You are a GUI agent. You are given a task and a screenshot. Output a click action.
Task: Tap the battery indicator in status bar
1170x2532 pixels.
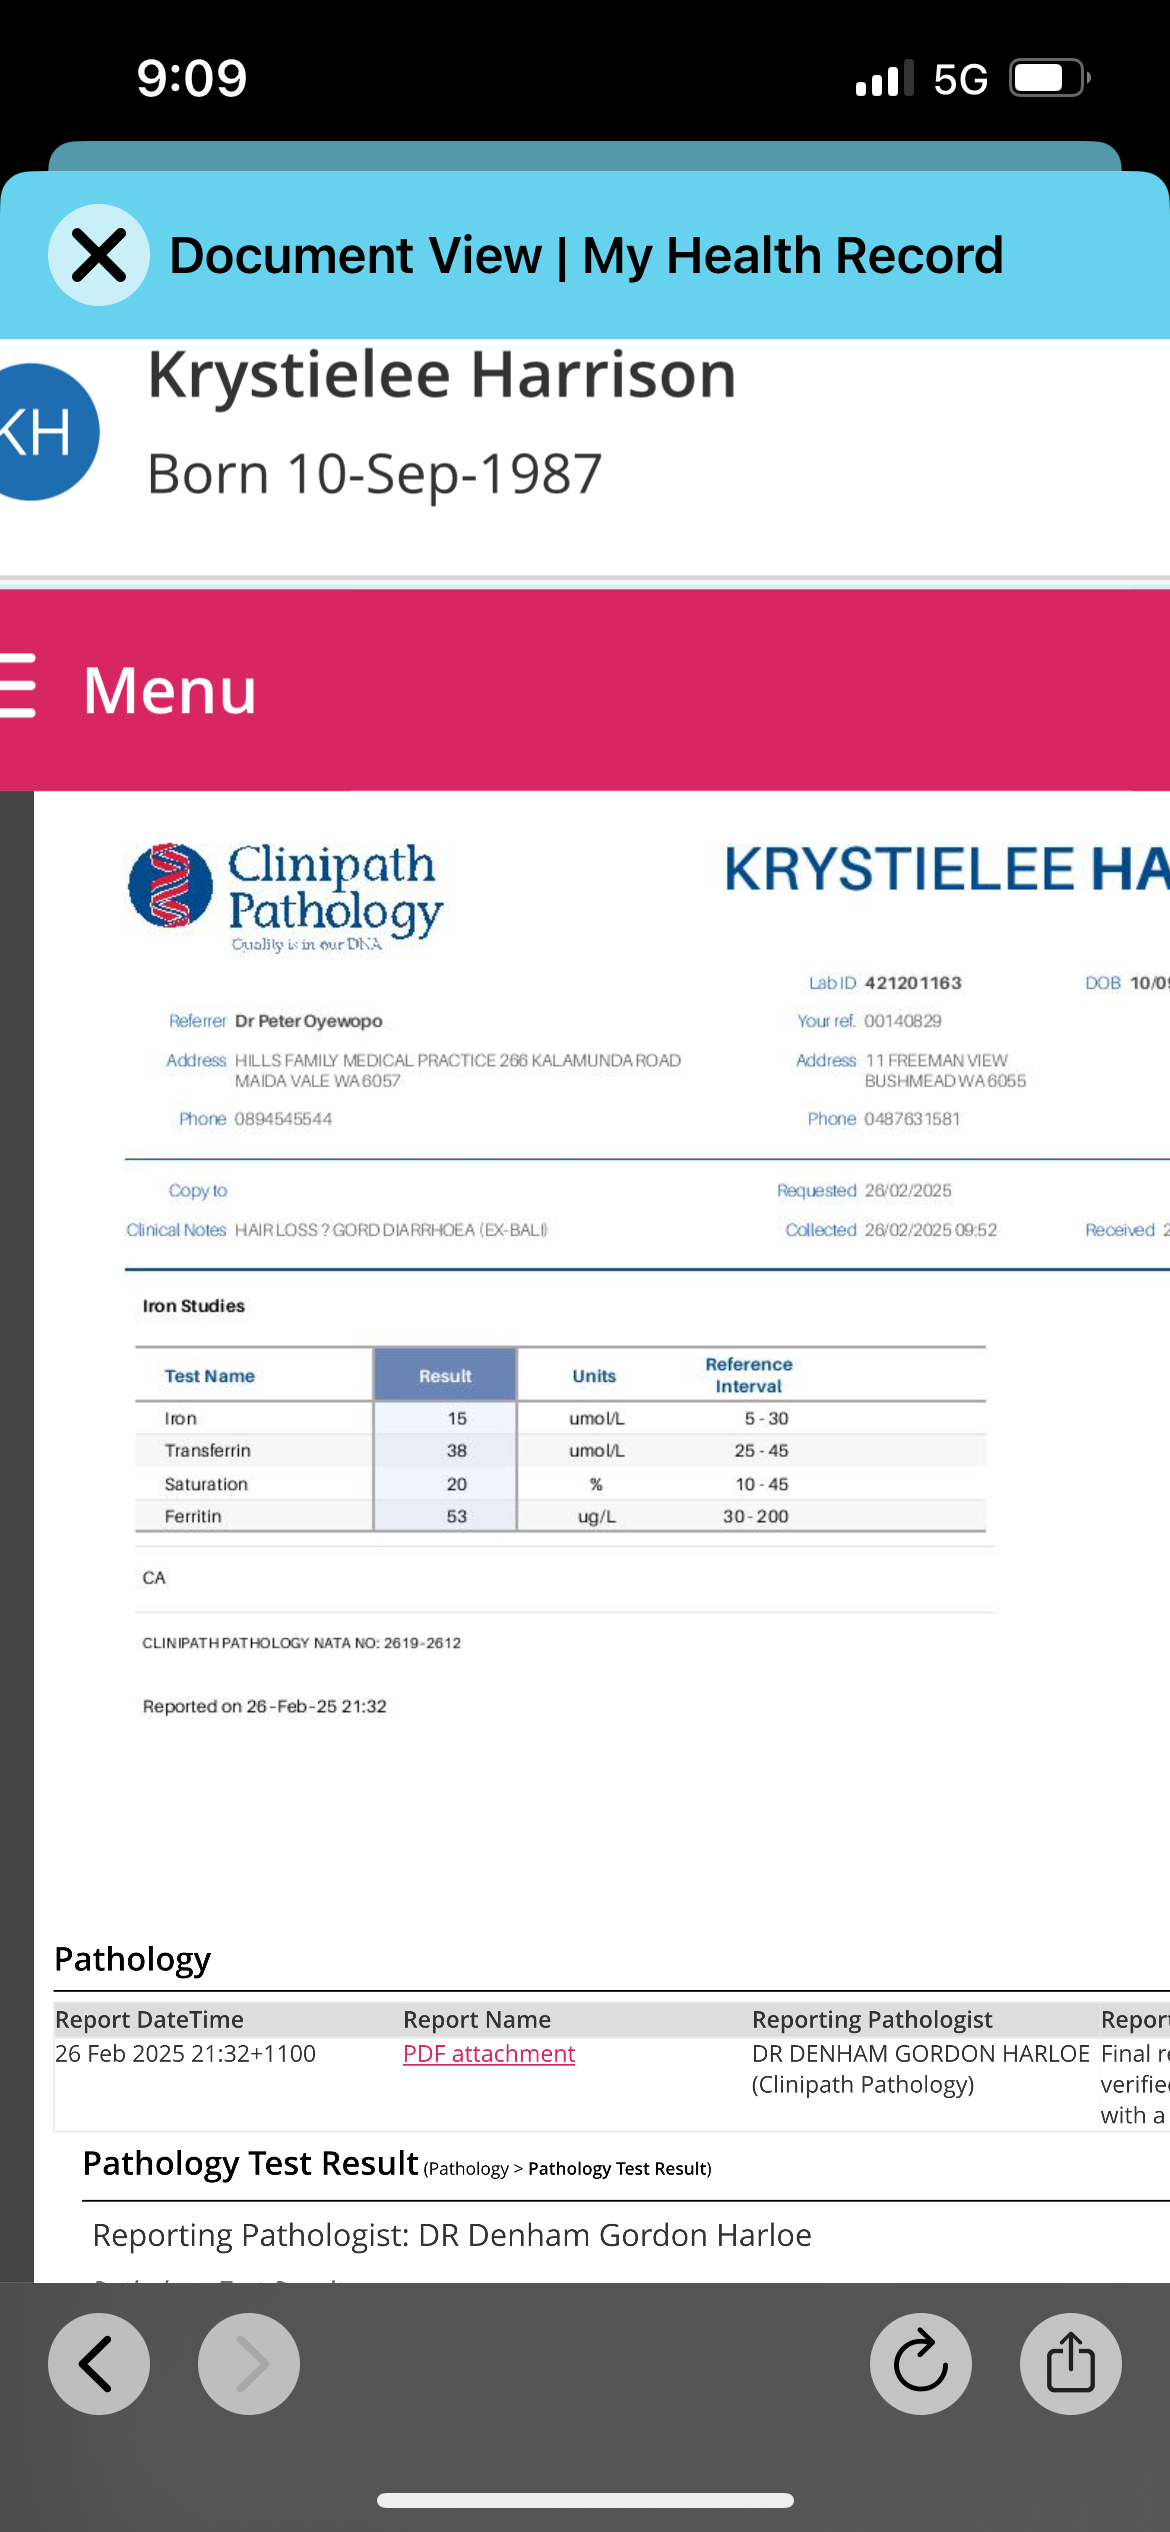pos(1048,78)
